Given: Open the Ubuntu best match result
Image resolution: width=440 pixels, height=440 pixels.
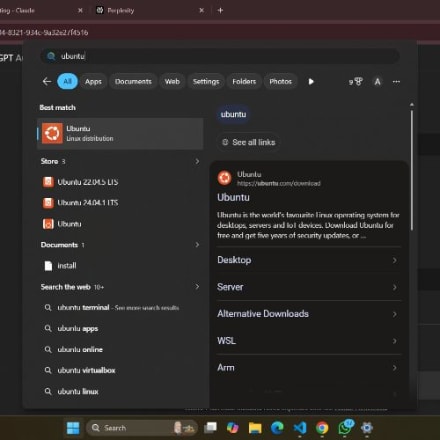Looking at the screenshot, I should point(120,133).
